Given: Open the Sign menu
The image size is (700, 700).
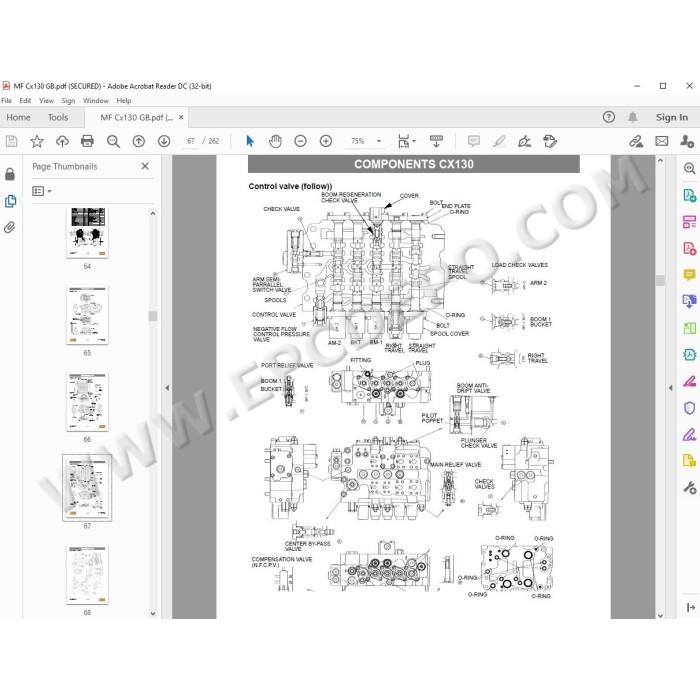Looking at the screenshot, I should pyautogui.click(x=68, y=100).
